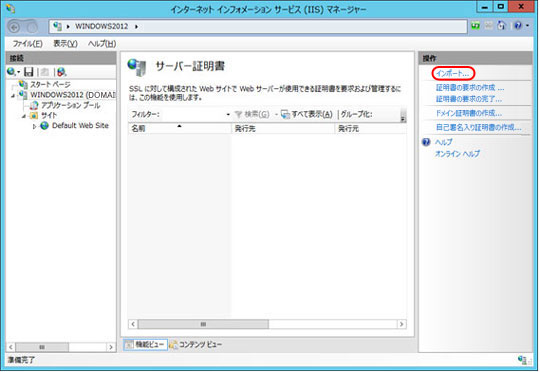Sort by the 発行元 column header
Viewport: 540px width, 372px height.
pos(371,128)
